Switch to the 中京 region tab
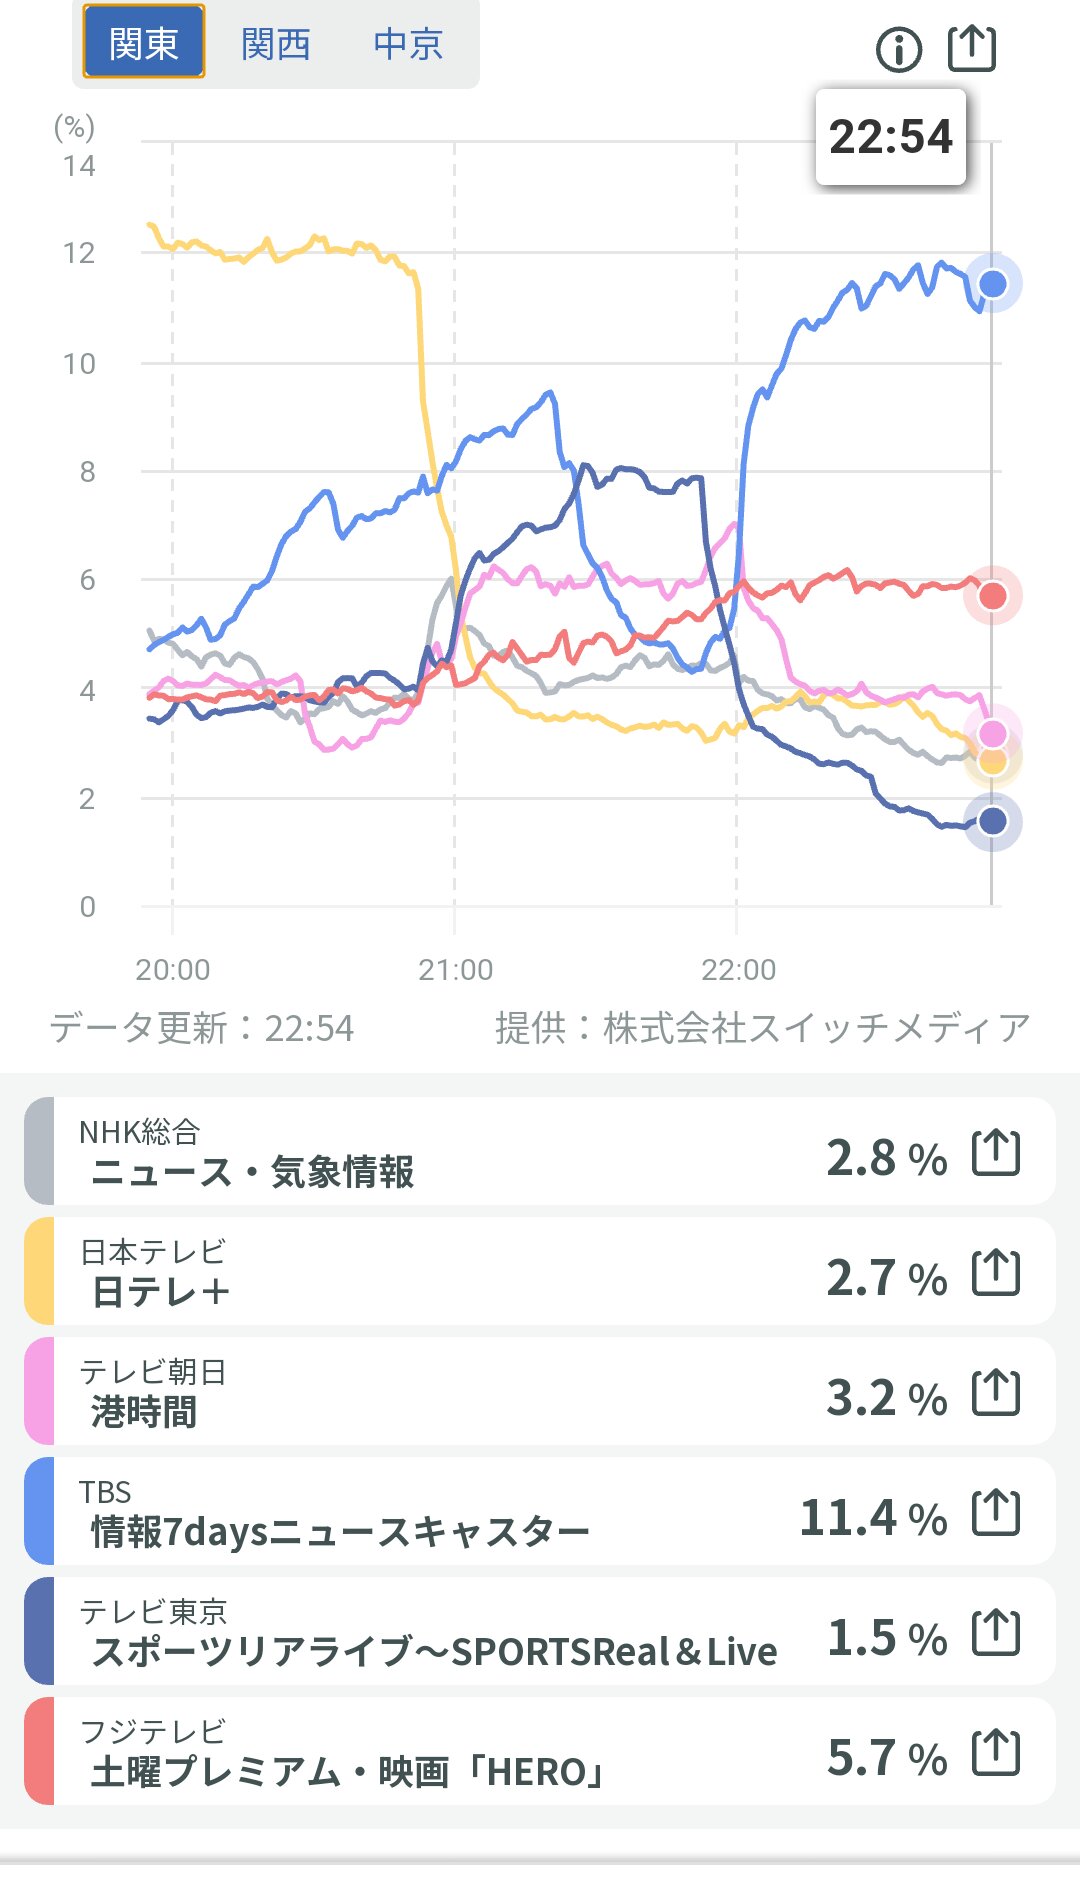This screenshot has height=1896, width=1080. pyautogui.click(x=408, y=43)
